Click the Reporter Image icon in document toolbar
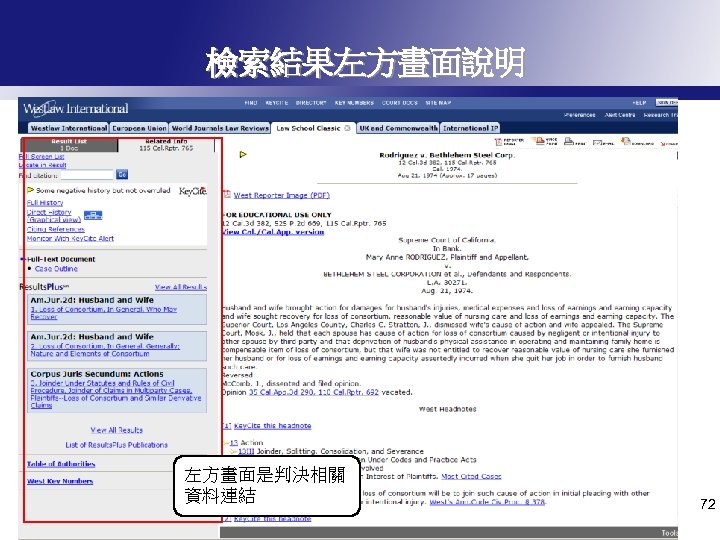Screen dimensions: 720x540 tap(509, 141)
